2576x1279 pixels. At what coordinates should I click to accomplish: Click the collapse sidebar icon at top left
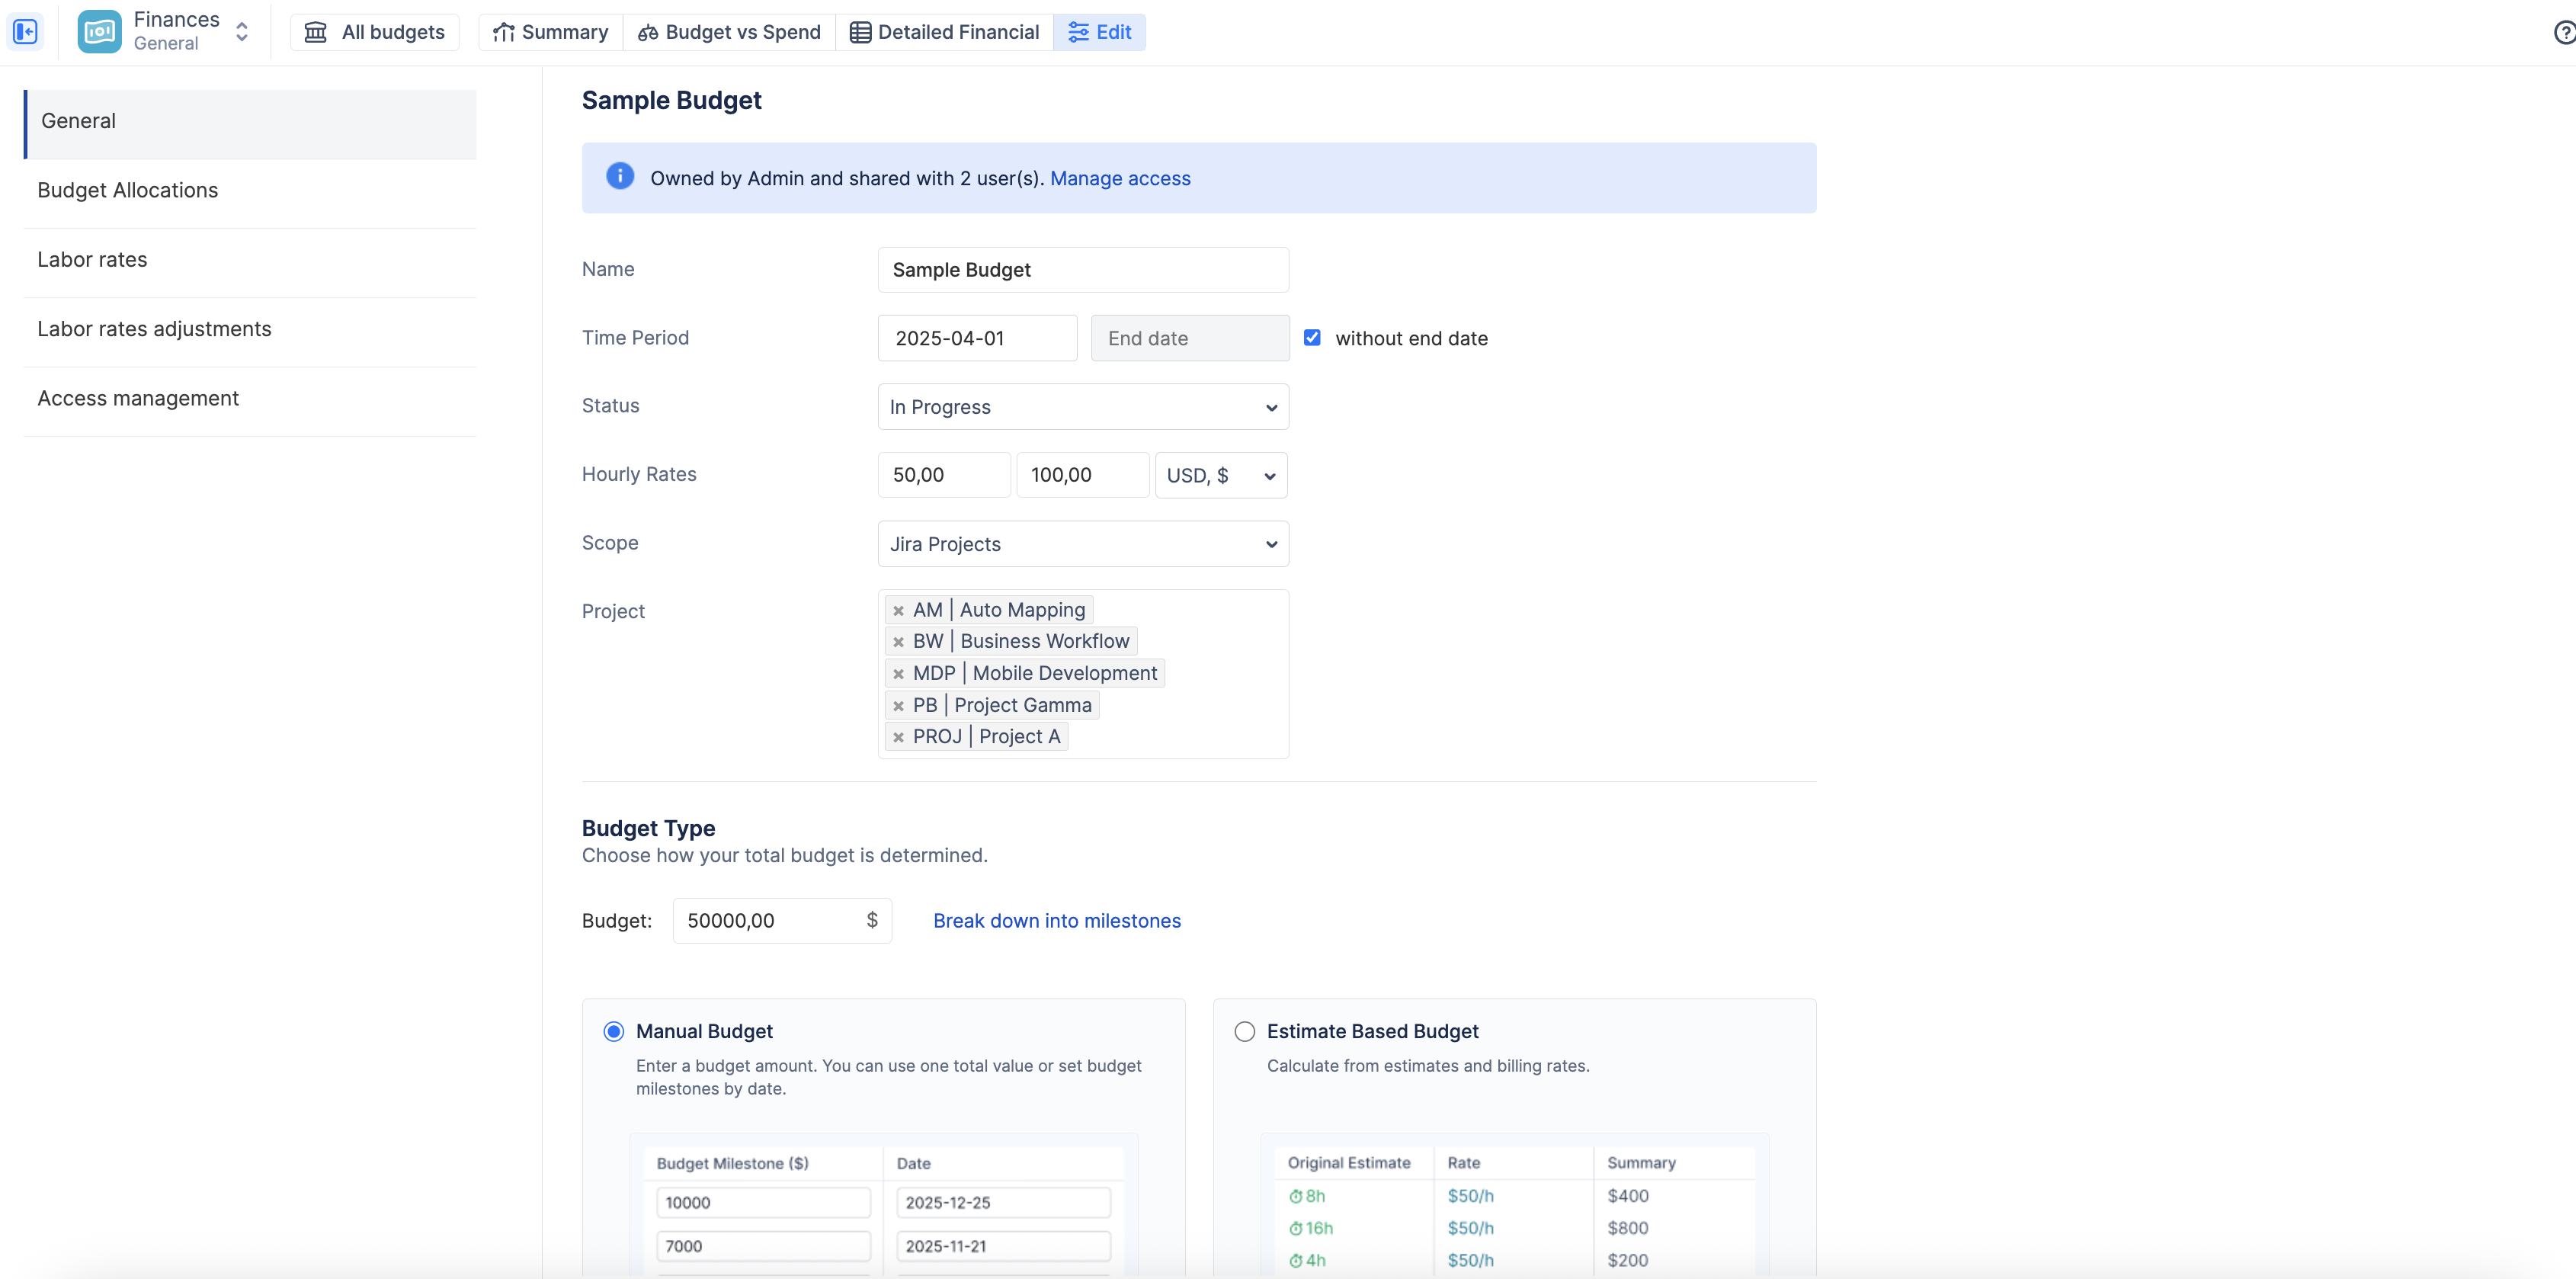[25, 32]
